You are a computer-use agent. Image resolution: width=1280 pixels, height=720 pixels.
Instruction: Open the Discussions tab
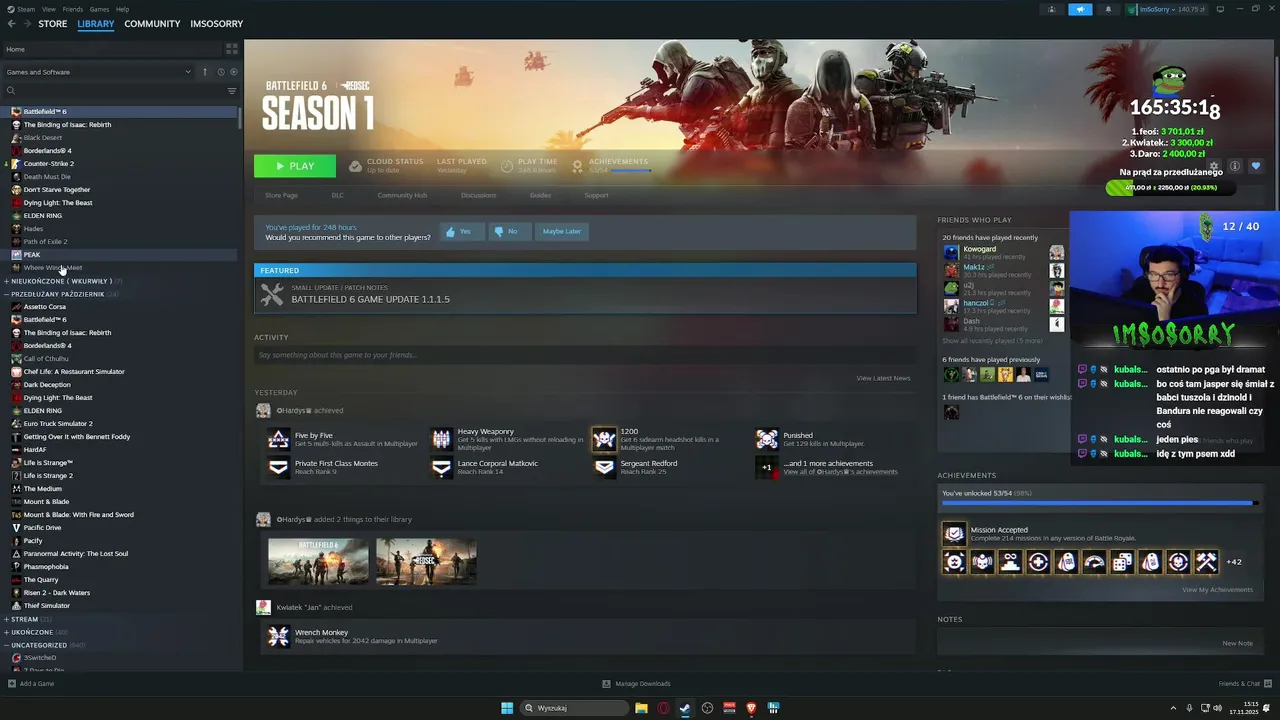[478, 195]
